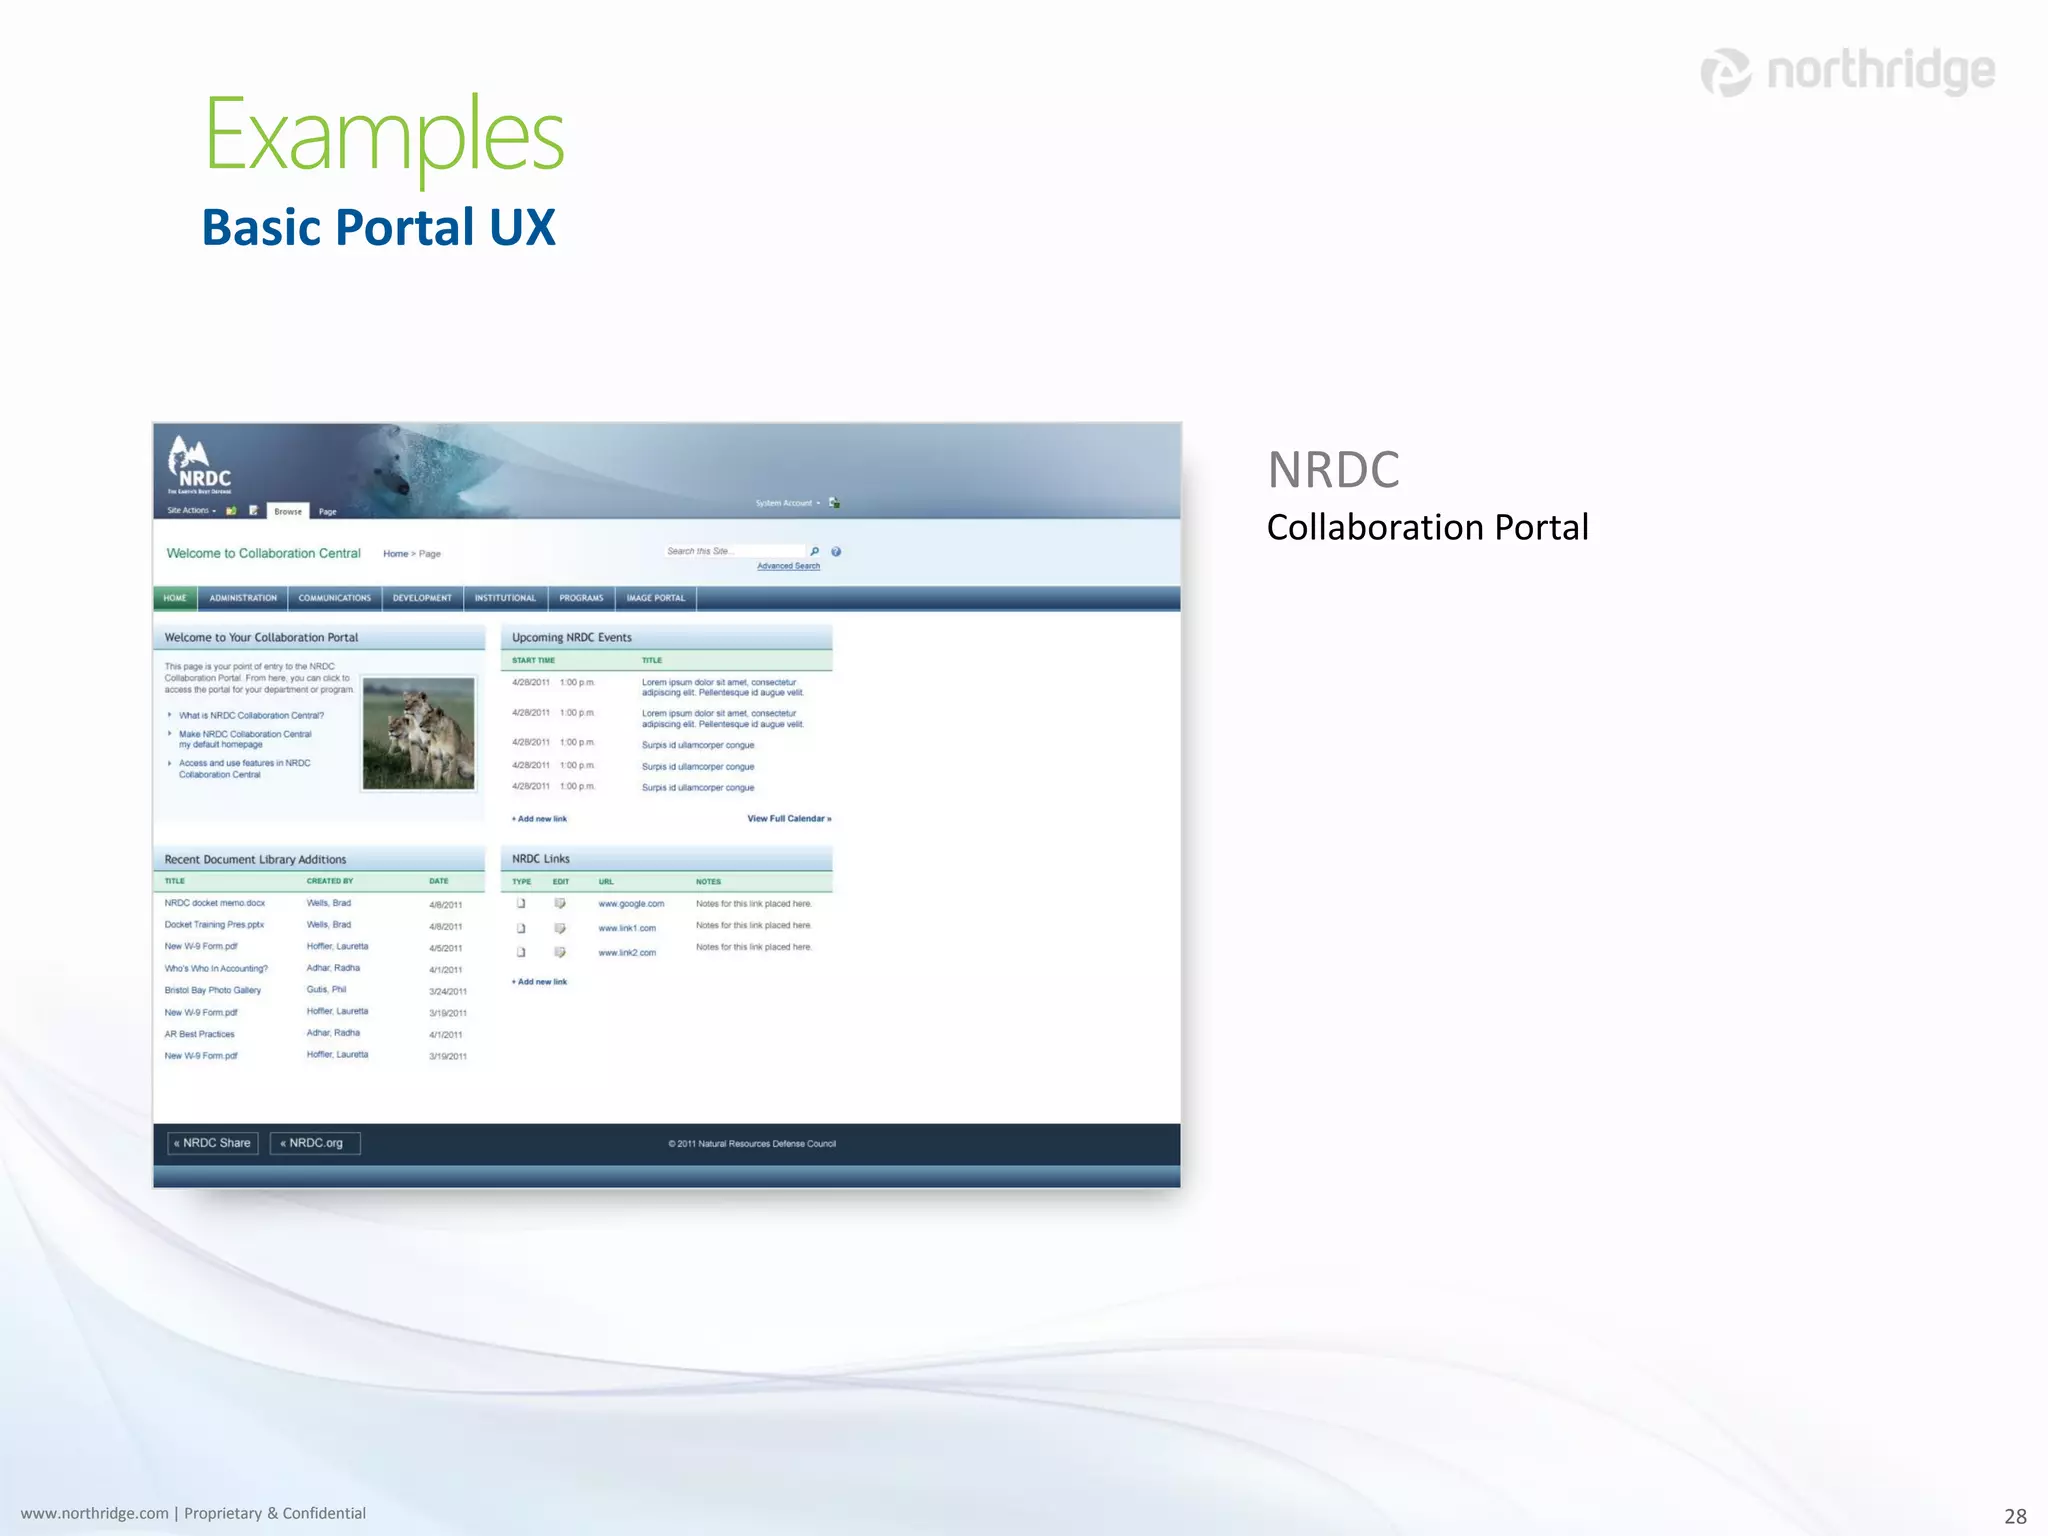Screen dimensions: 2048x1536
Task: Click inside the 'Search this Site' field
Action: (x=734, y=551)
